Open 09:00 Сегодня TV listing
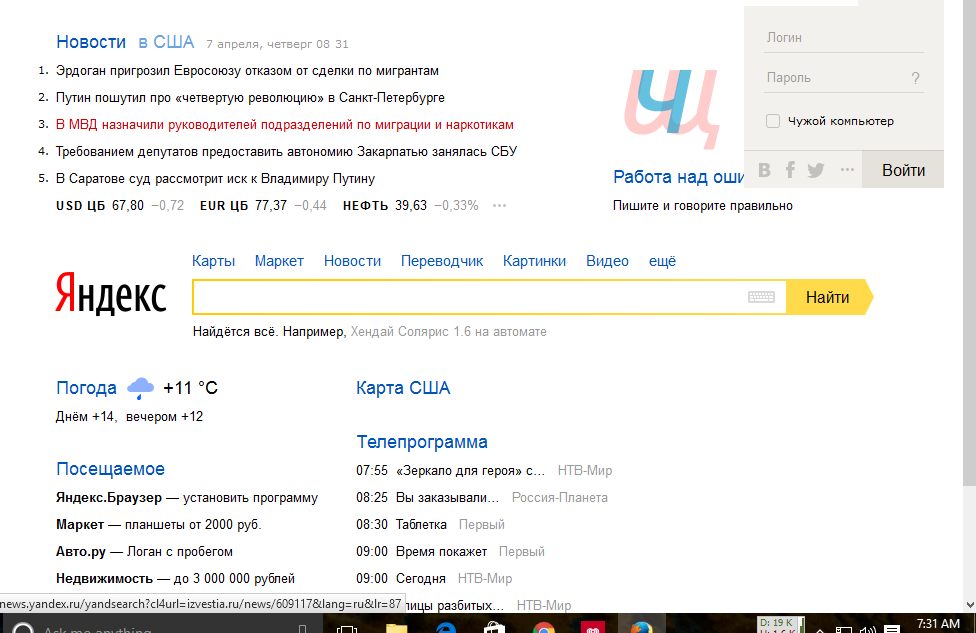Viewport: 976px width, 633px height. pyautogui.click(x=401, y=578)
